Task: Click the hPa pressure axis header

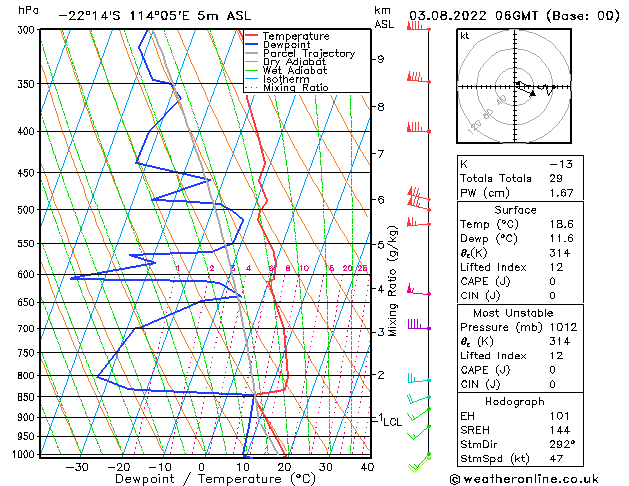Action: [x=28, y=10]
